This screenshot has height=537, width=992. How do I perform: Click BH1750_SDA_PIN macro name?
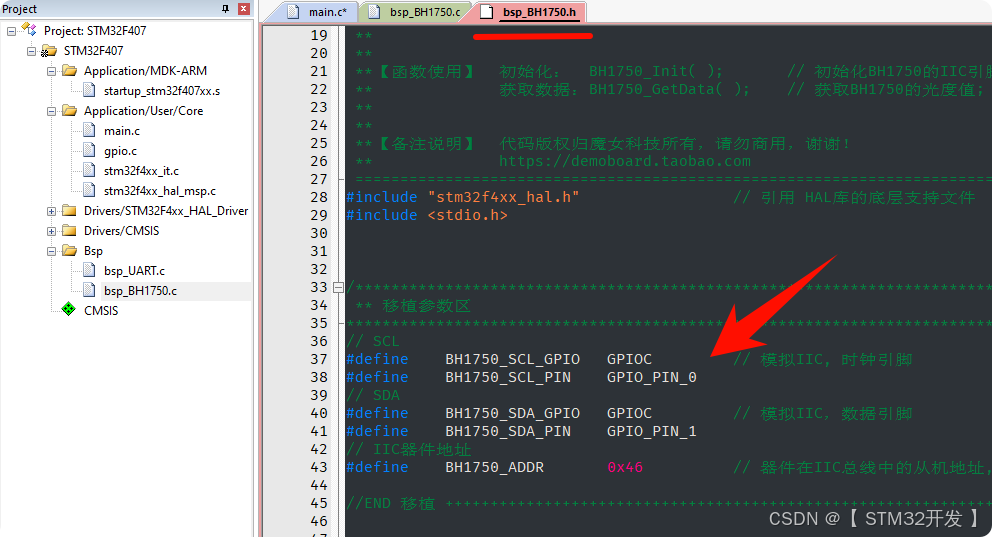507,431
